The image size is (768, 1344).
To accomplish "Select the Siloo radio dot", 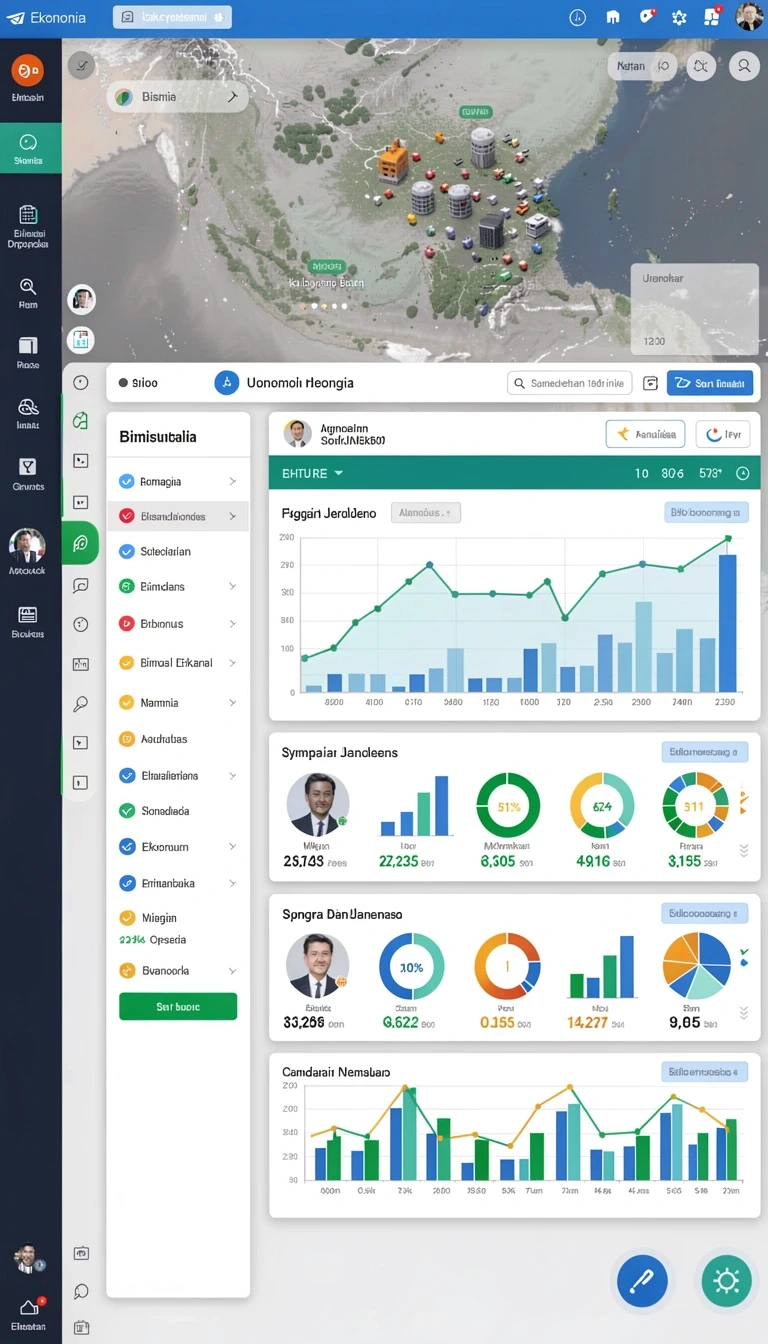I will click(x=123, y=383).
